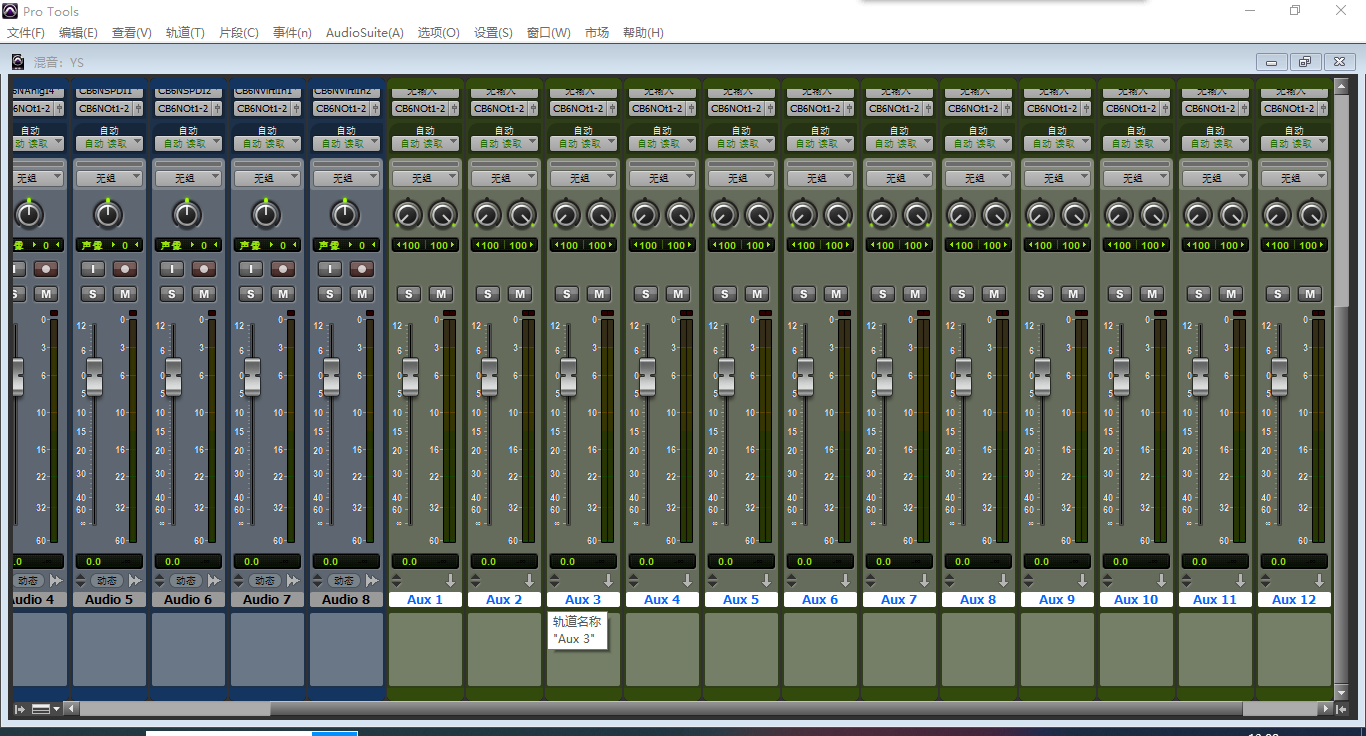Viewport: 1366px width, 736px height.
Task: Click the Aux 10 track name
Action: (1135, 600)
